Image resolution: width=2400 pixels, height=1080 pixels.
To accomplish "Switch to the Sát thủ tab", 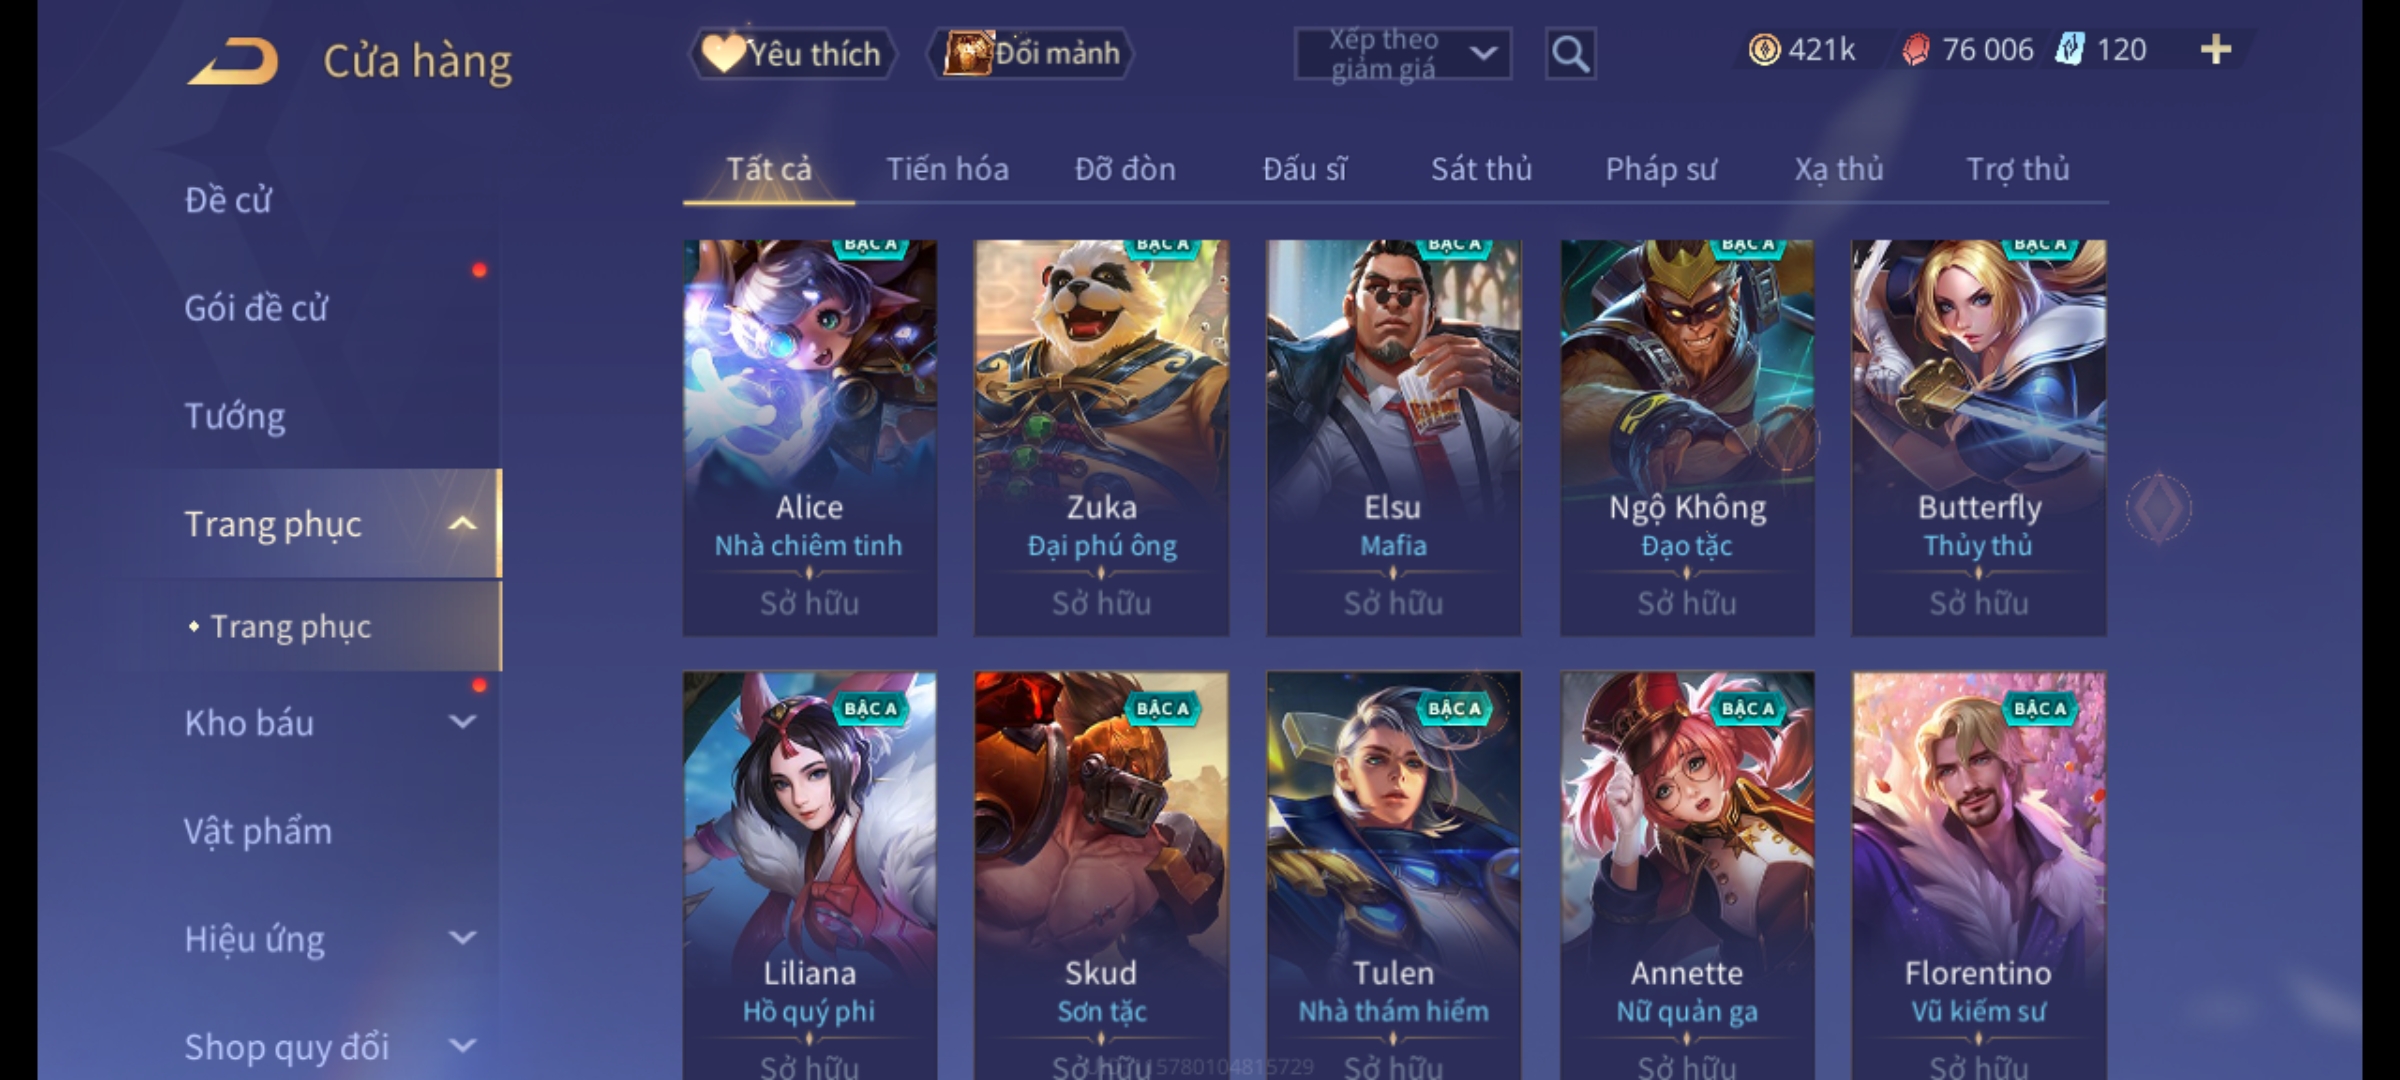I will (1481, 169).
